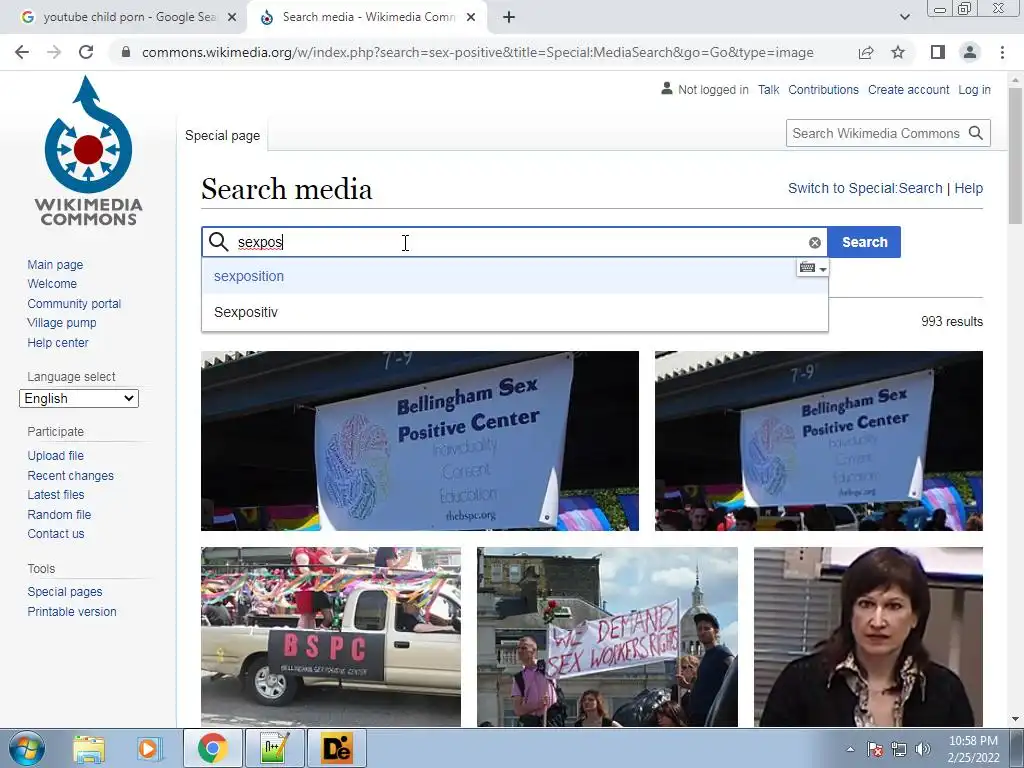Viewport: 1024px width, 768px height.
Task: Open the De taskbar application
Action: [x=336, y=748]
